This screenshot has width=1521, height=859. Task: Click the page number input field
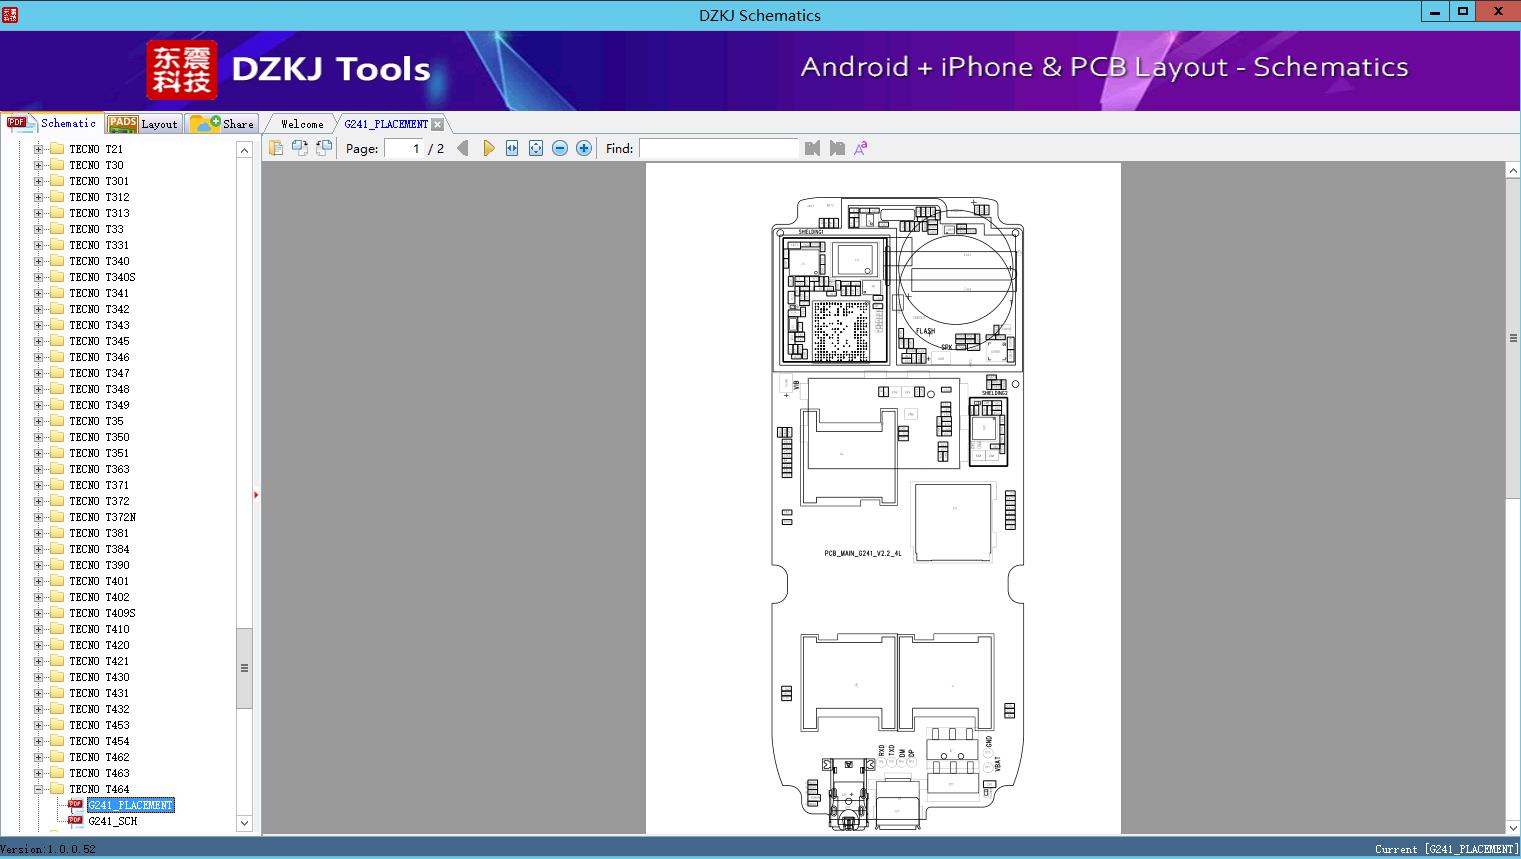click(403, 148)
